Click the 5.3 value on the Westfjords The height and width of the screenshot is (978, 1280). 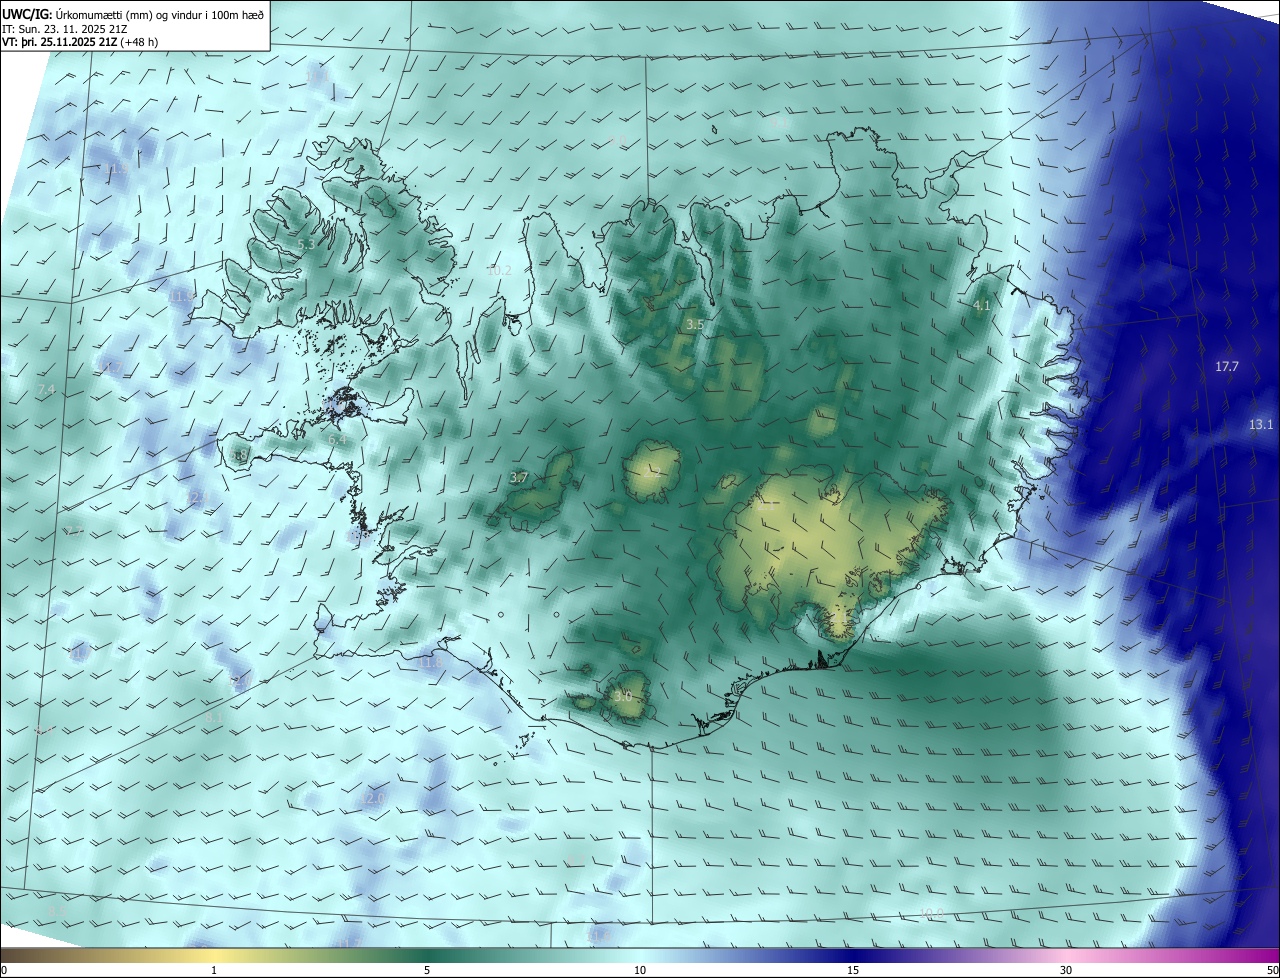point(306,245)
